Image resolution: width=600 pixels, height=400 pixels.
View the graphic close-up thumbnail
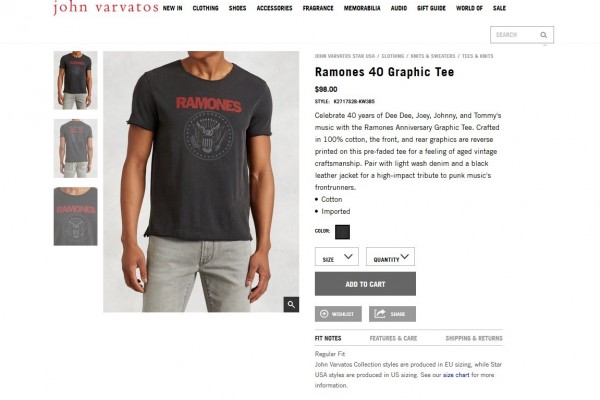[76, 216]
